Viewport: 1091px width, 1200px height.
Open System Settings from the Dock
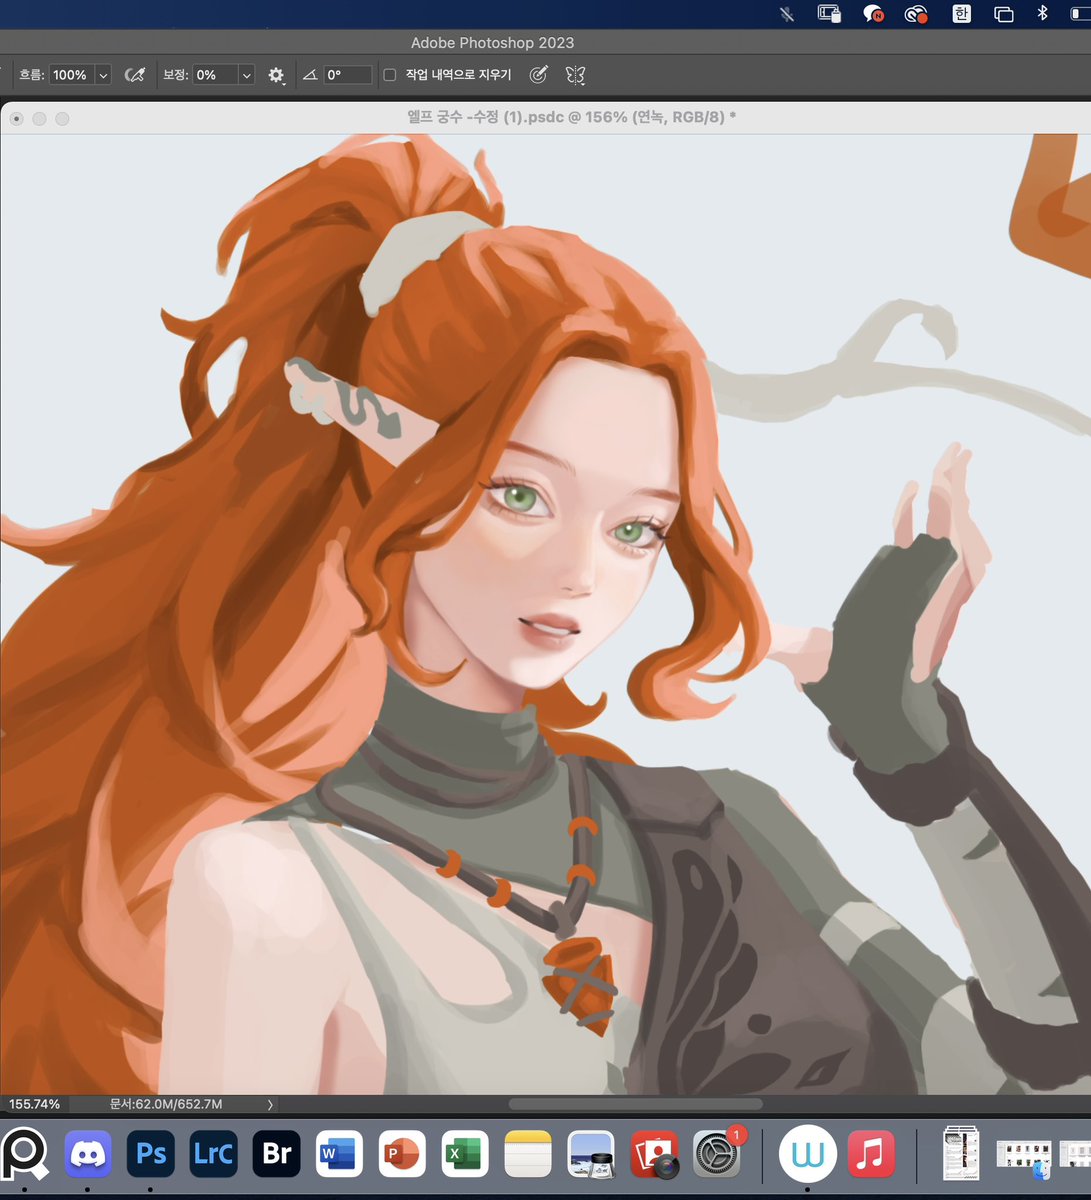pyautogui.click(x=717, y=1153)
